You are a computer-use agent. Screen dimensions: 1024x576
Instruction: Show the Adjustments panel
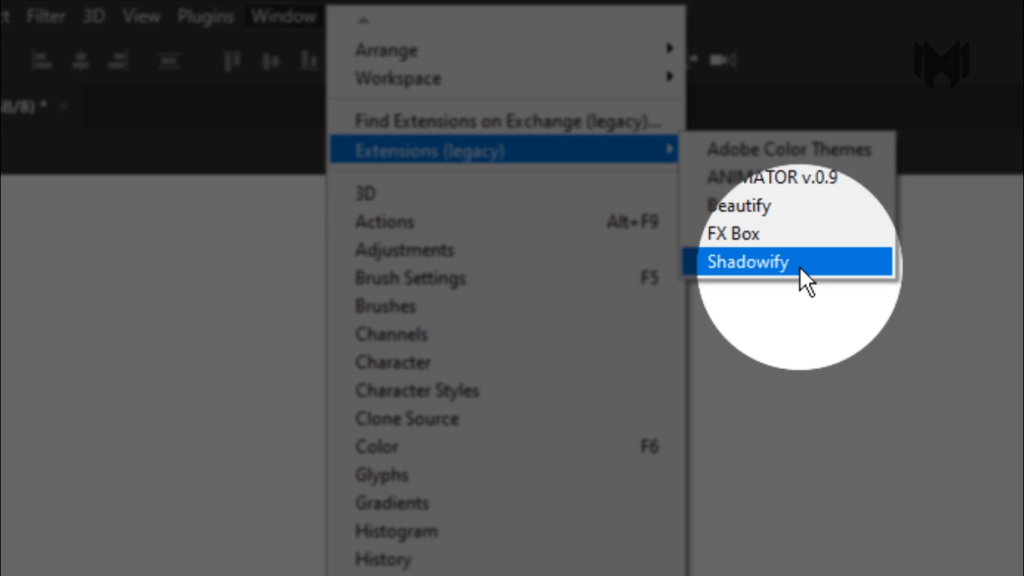[x=506, y=249]
